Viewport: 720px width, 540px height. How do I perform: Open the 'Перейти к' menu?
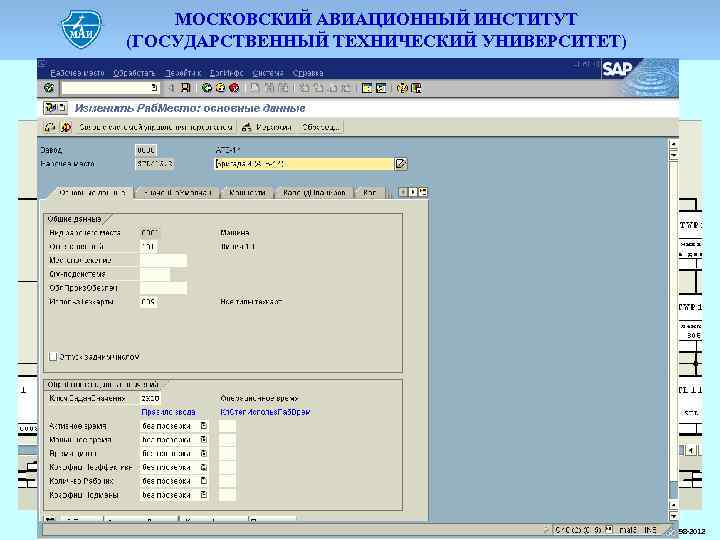coord(182,73)
